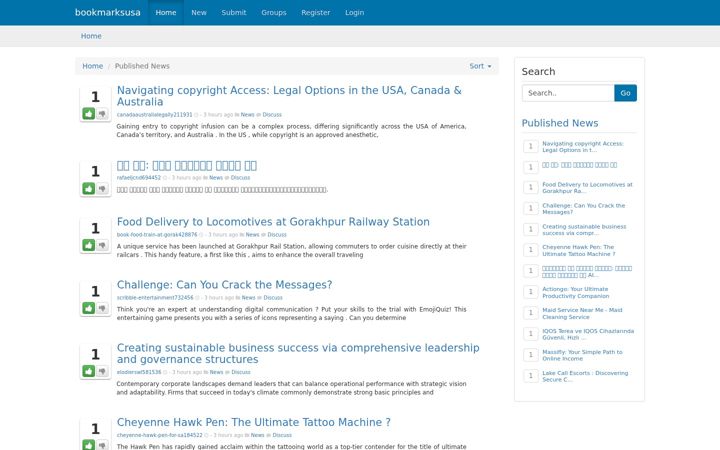Open the Login page
This screenshot has width=720, height=450.
[x=354, y=12]
